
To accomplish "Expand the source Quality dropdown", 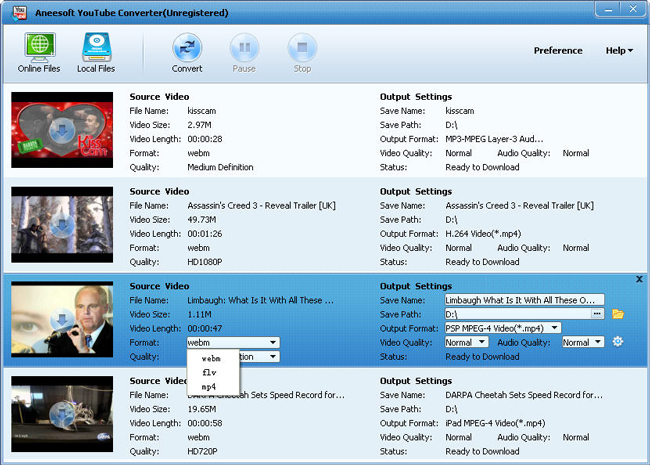I will pos(273,357).
